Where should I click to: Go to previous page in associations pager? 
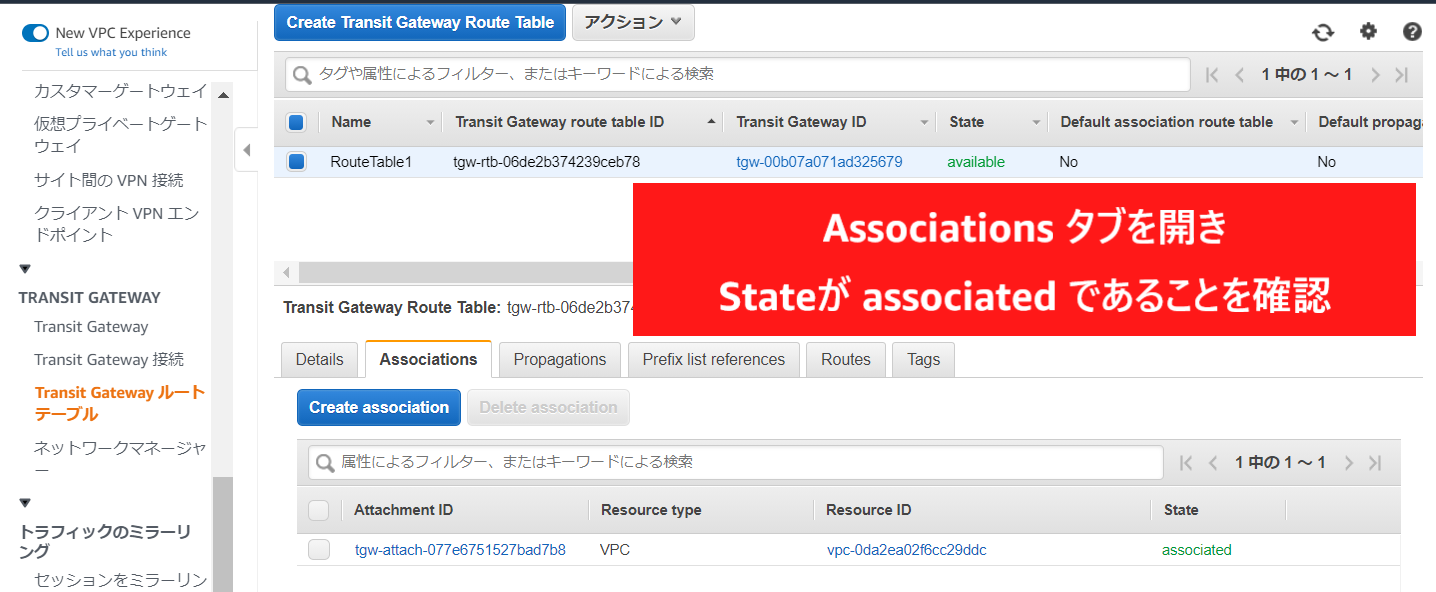click(x=1214, y=463)
